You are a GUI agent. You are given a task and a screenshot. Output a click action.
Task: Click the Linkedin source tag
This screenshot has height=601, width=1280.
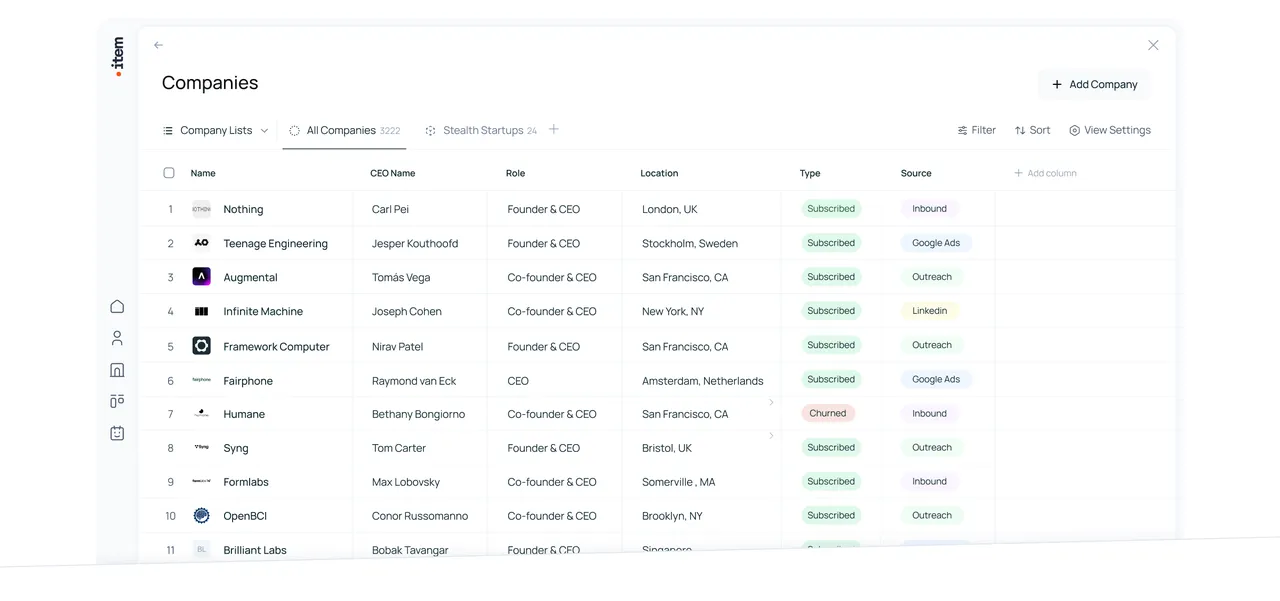929,311
